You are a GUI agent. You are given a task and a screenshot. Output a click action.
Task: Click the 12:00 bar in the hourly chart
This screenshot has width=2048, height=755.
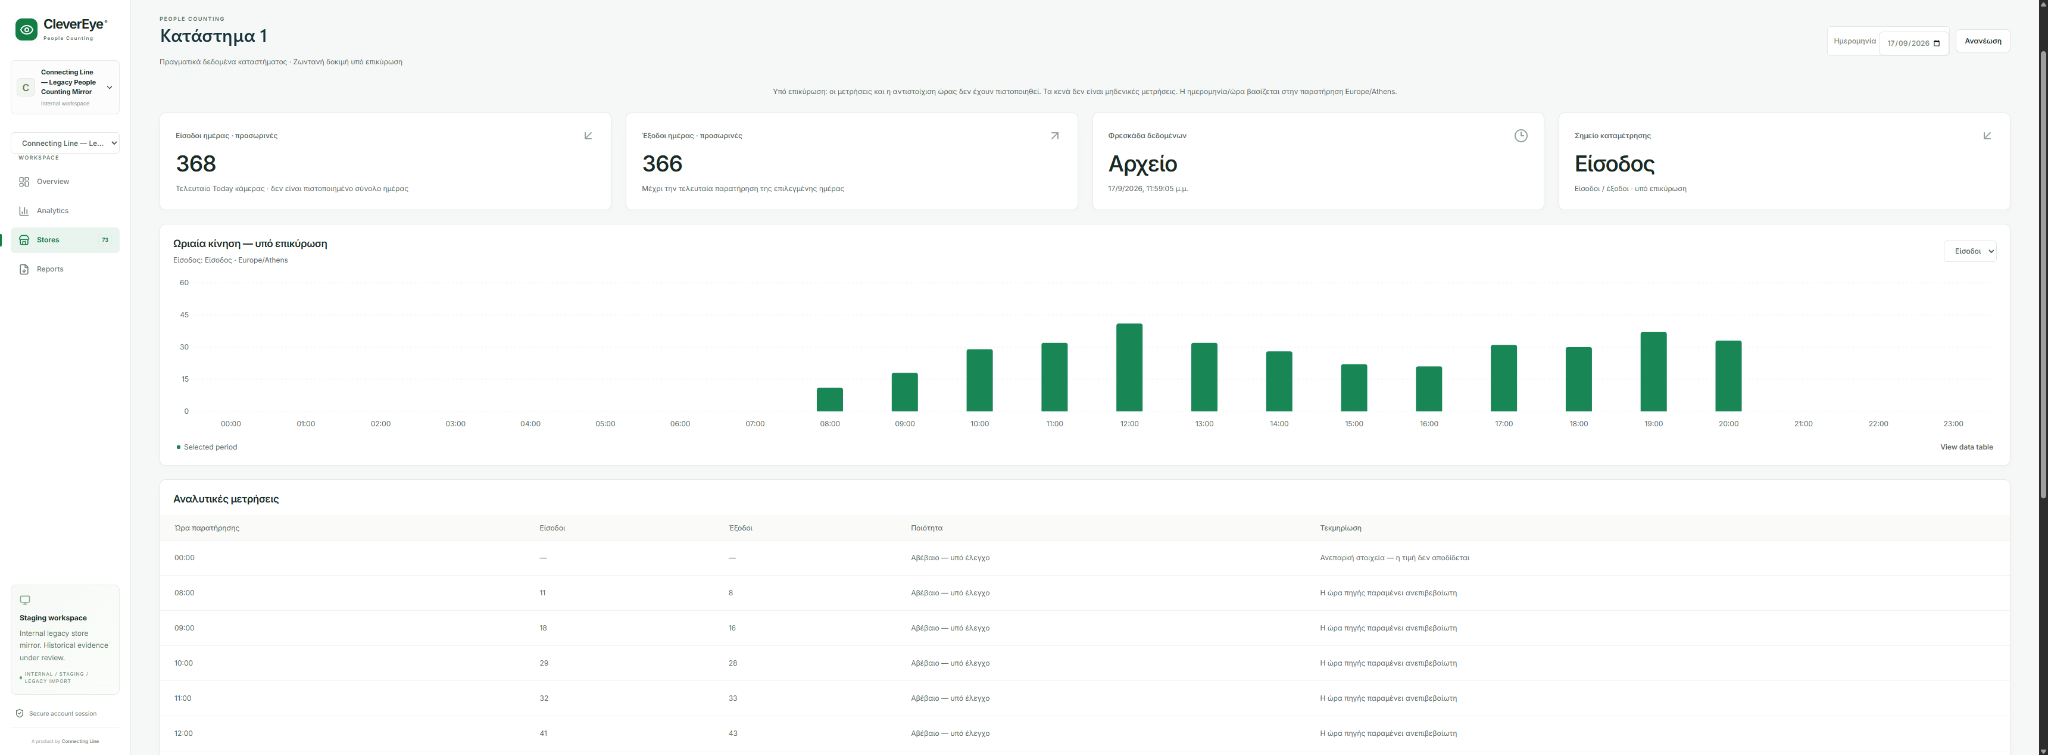(1129, 367)
